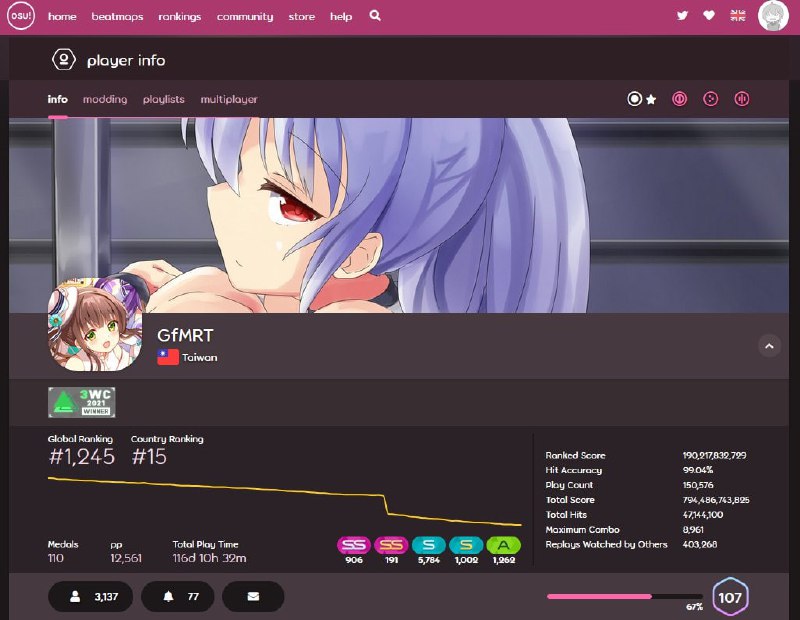
Task: Click the silver SS rank badge 906
Action: coord(354,545)
